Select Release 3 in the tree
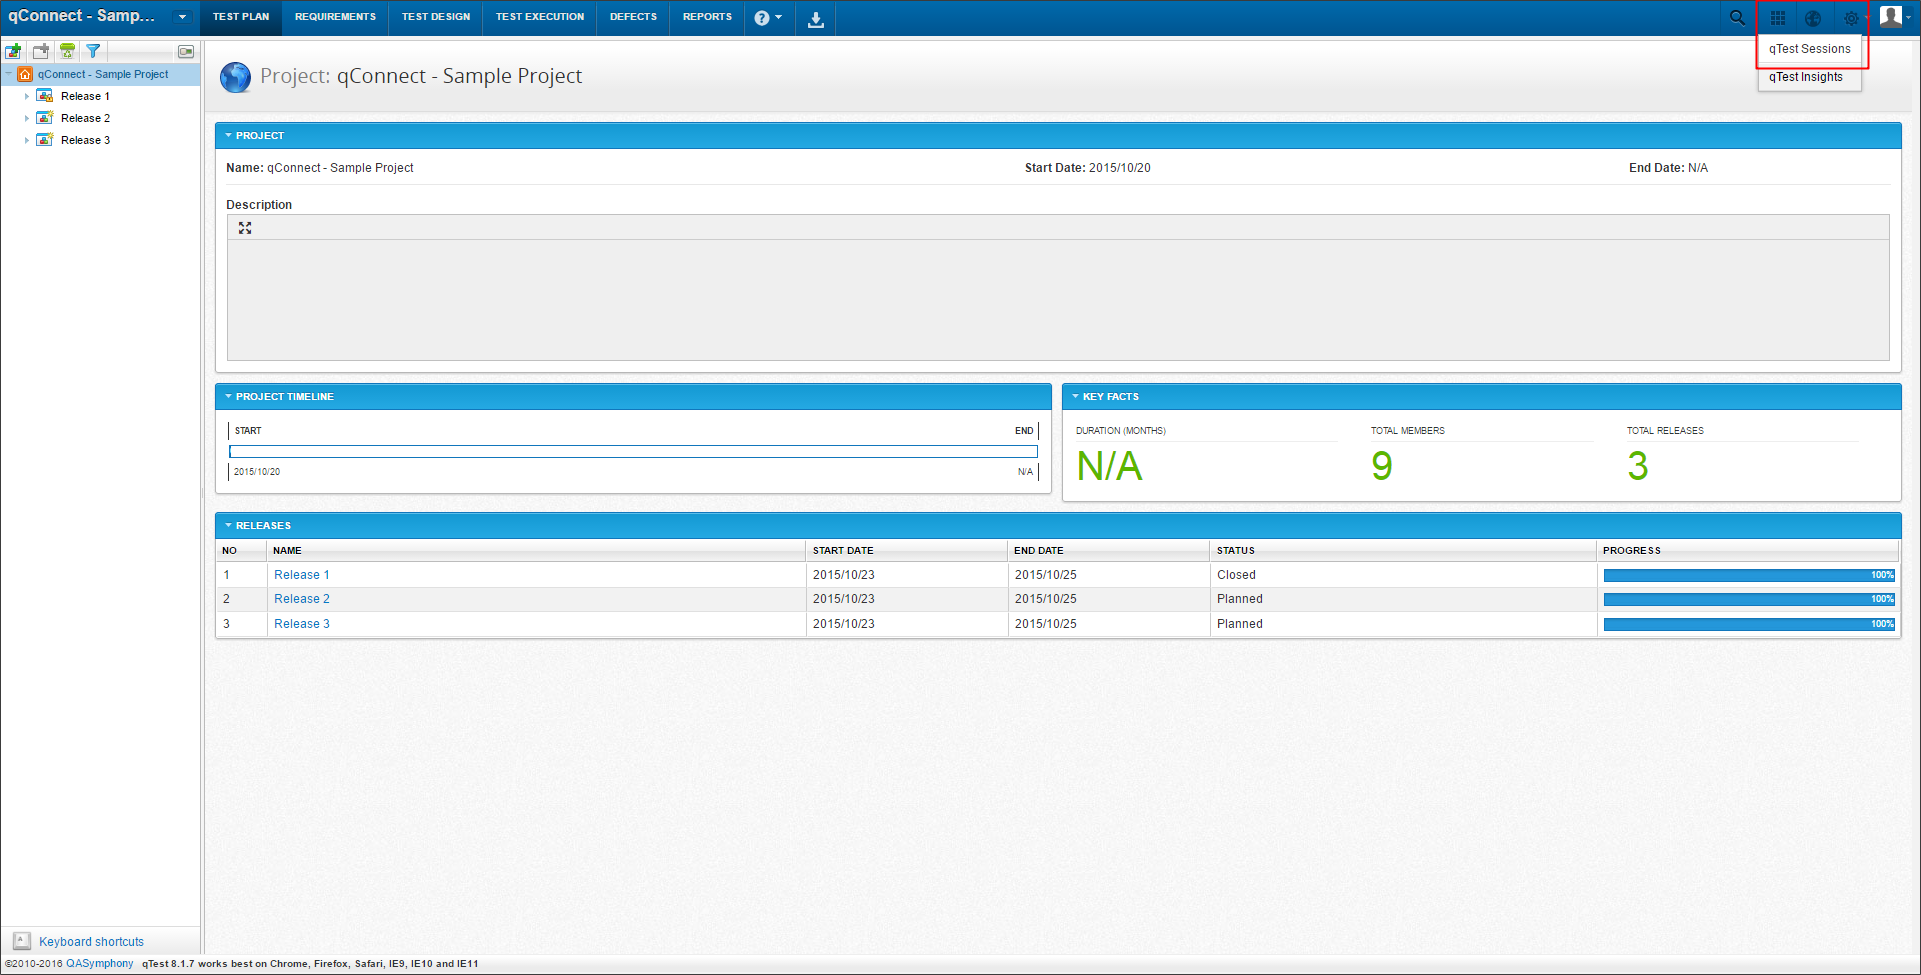Image resolution: width=1921 pixels, height=975 pixels. (x=85, y=140)
